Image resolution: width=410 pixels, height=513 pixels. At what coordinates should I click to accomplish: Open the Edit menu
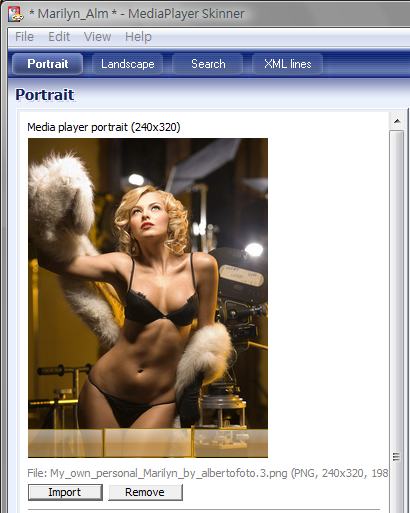pos(59,37)
